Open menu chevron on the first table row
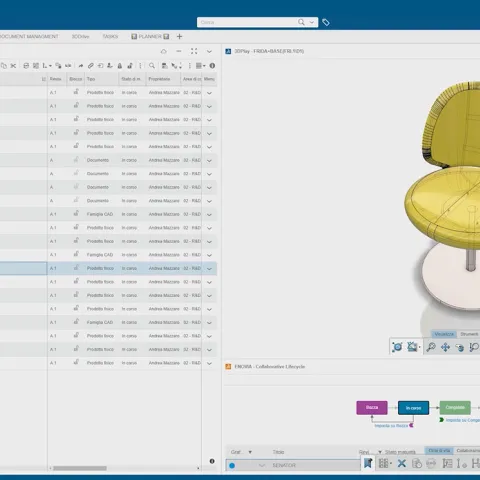Image resolution: width=480 pixels, height=480 pixels. pyautogui.click(x=209, y=93)
